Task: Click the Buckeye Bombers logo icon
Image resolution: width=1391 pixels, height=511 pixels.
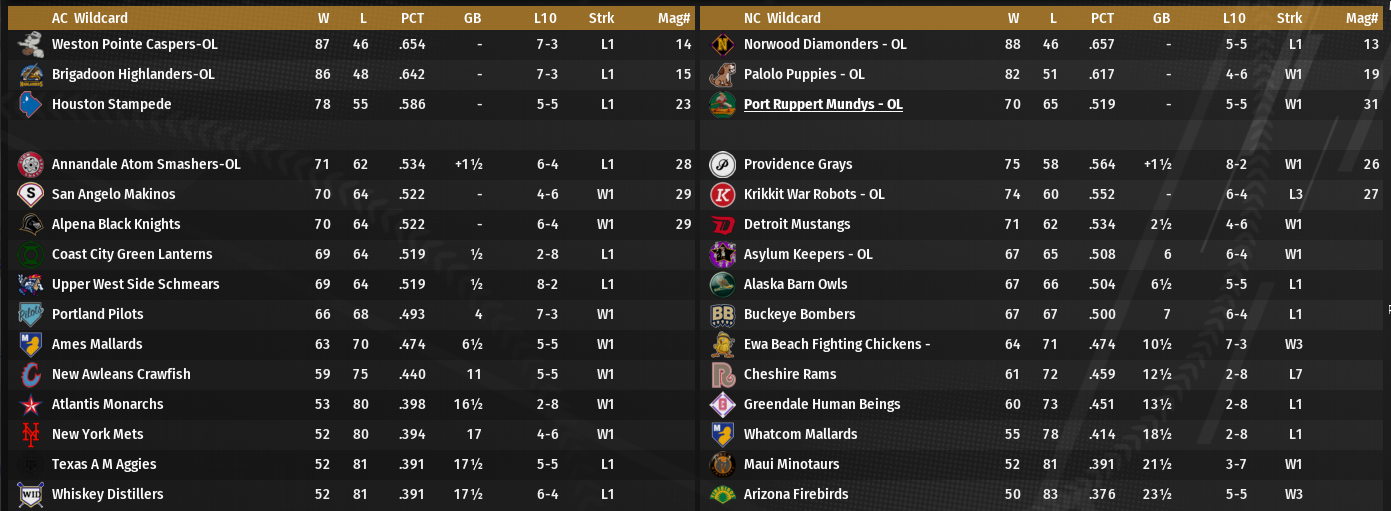Action: tap(722, 314)
